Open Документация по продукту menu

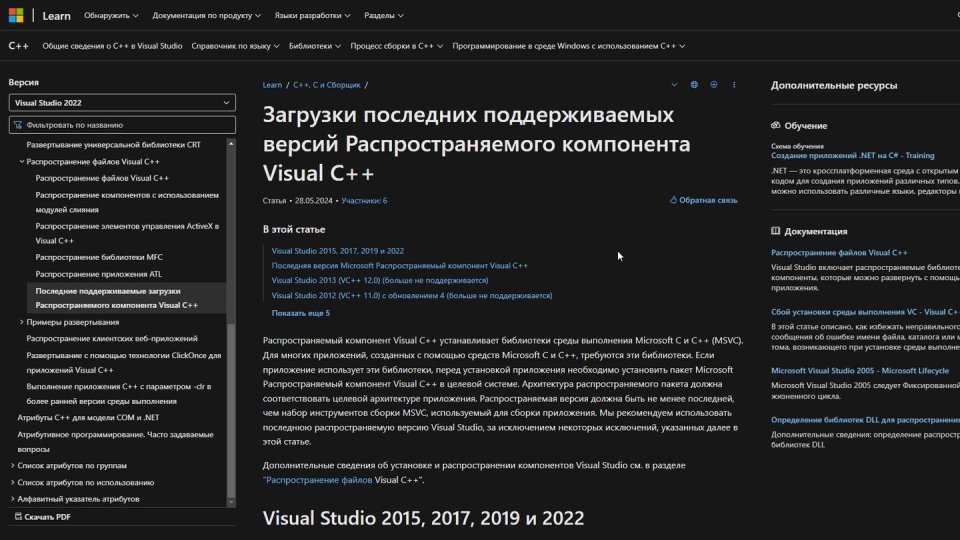point(206,15)
